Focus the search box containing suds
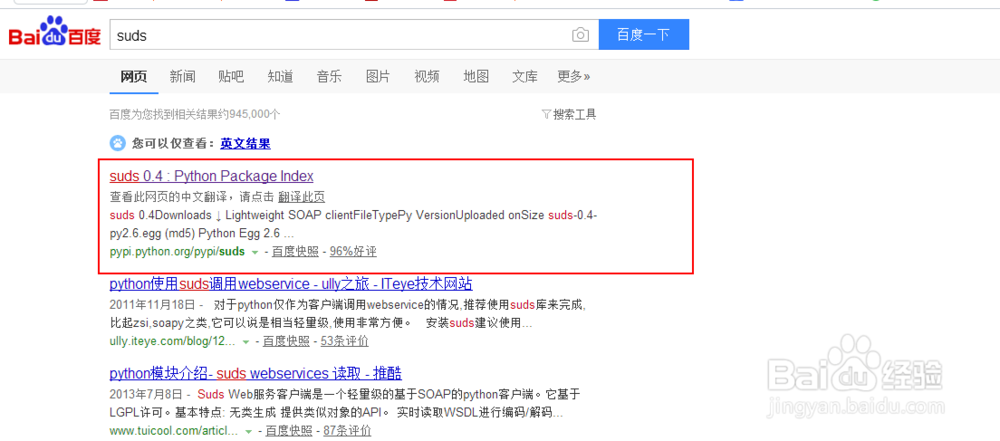The height and width of the screenshot is (441, 1000). (355, 35)
